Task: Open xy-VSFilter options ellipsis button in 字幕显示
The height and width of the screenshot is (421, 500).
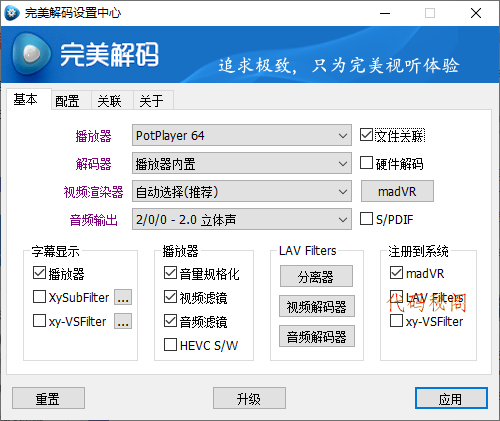Action: pyautogui.click(x=123, y=321)
